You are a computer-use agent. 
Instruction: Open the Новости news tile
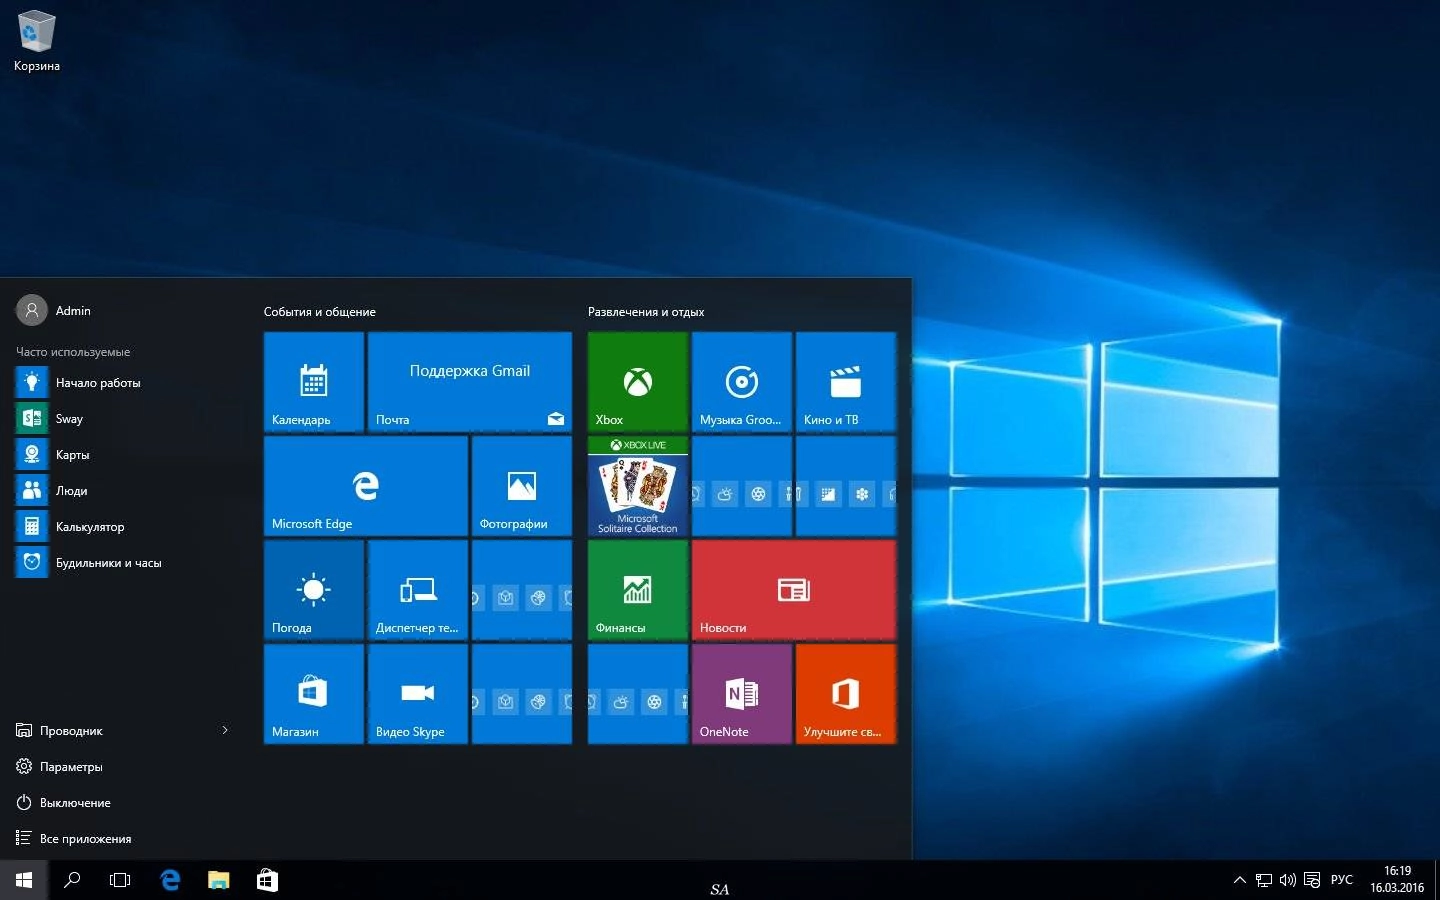tap(794, 590)
